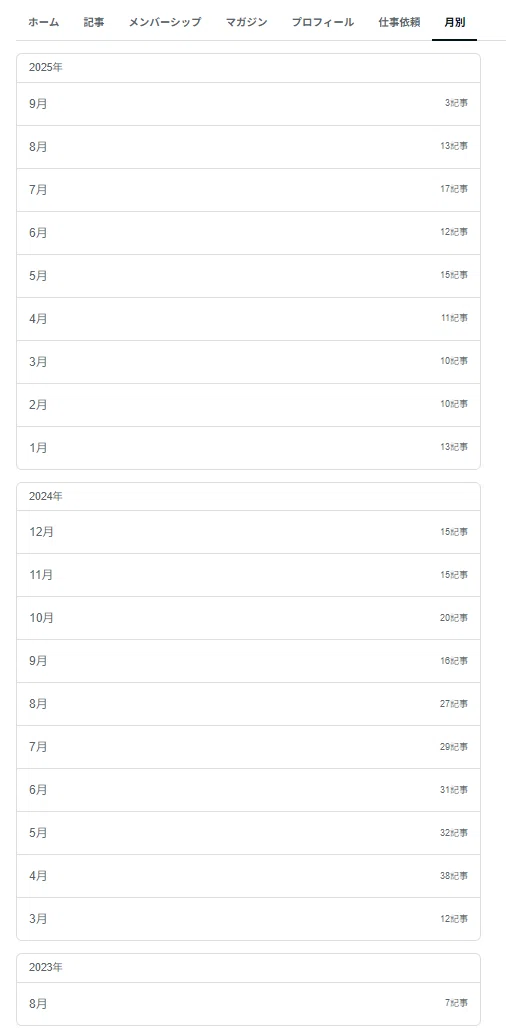
Task: Open 2024年 10月 with 20 articles
Action: pyautogui.click(x=248, y=618)
